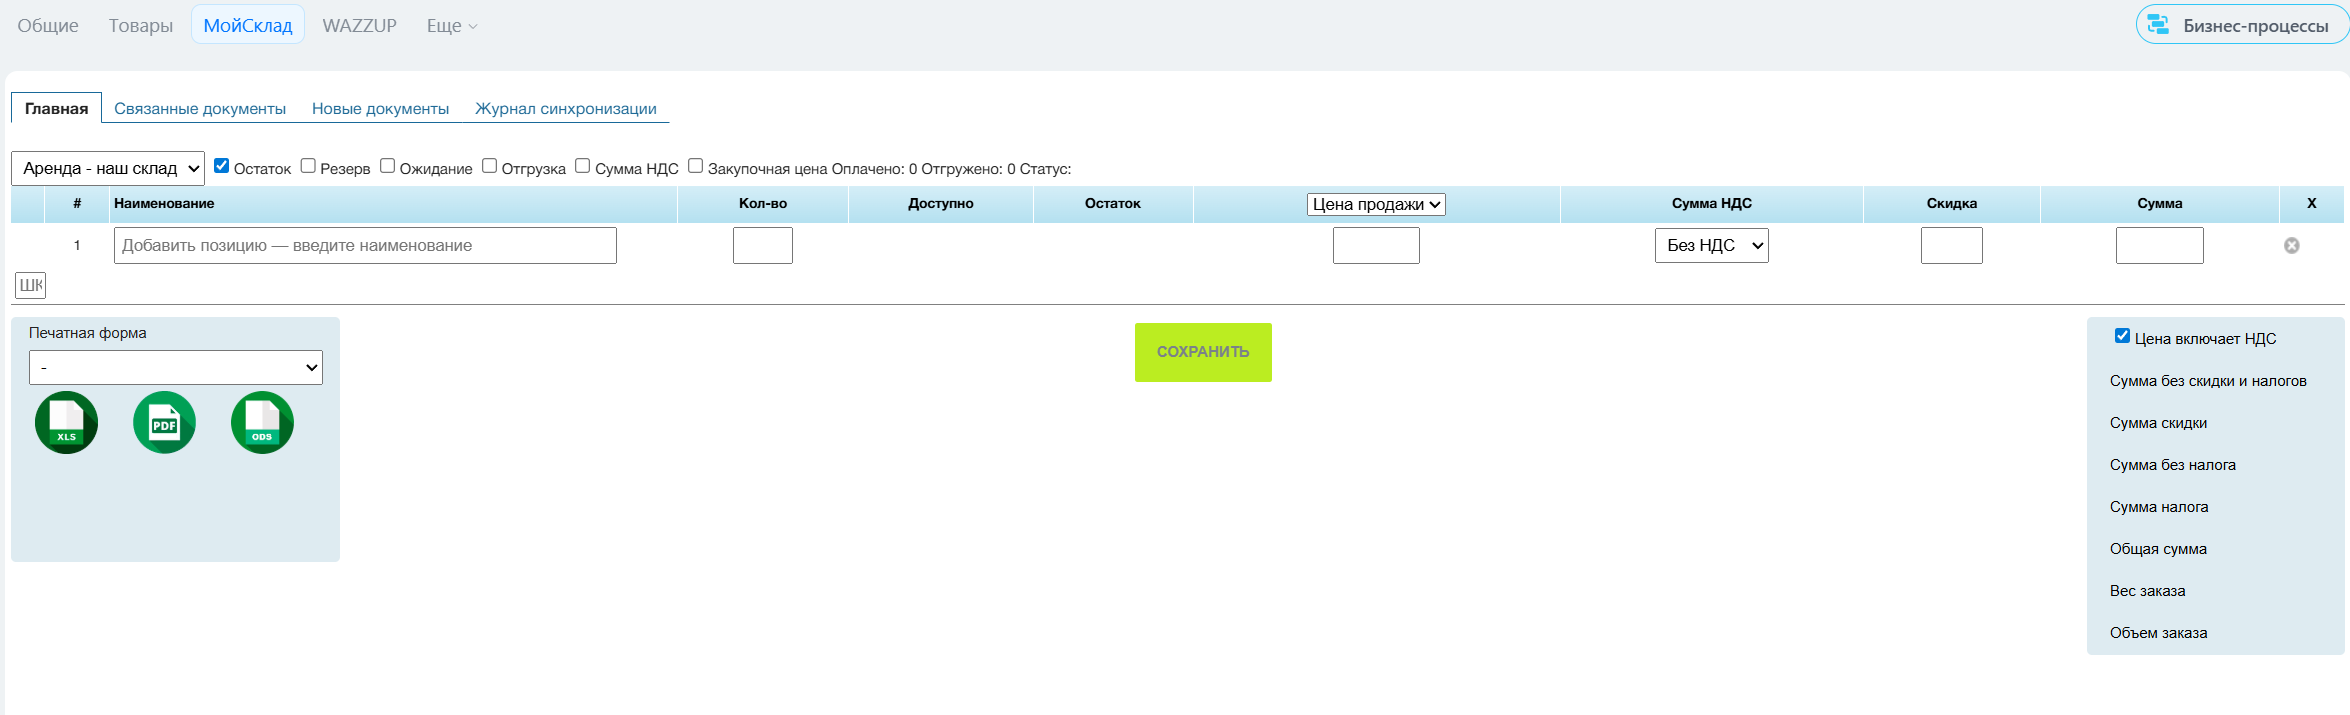The image size is (2350, 715).
Task: Go to the Товары section
Action: [141, 26]
